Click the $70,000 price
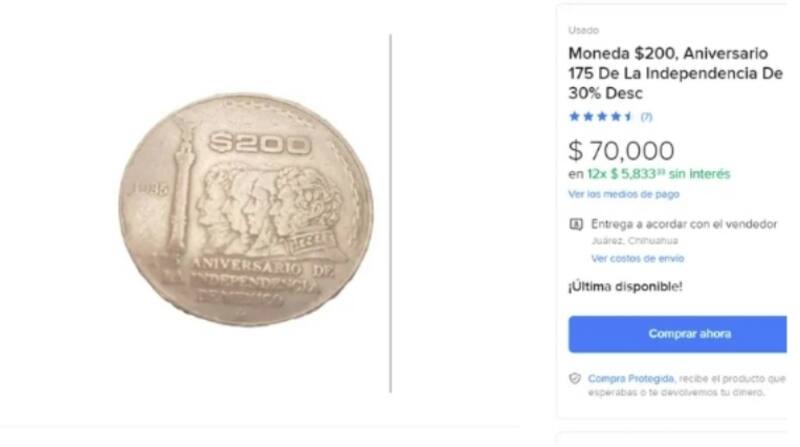This screenshot has width=800, height=447. pos(620,151)
